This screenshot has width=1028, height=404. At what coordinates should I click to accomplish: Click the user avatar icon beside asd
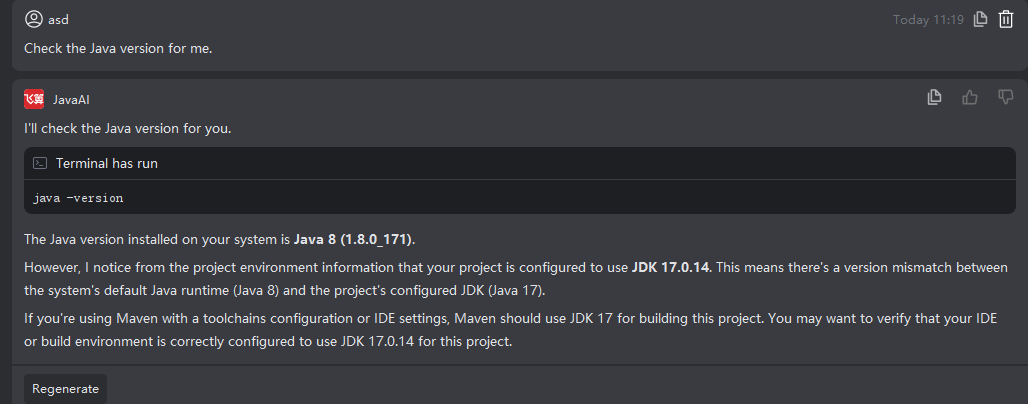coord(34,19)
